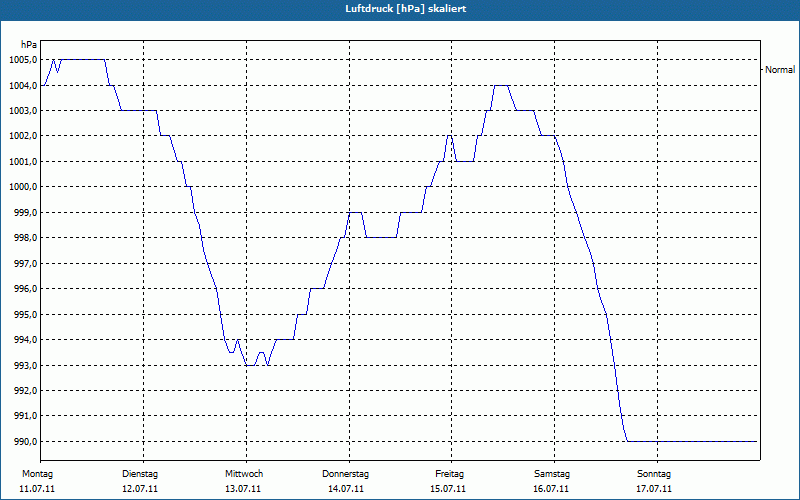Image resolution: width=800 pixels, height=500 pixels.
Task: Click the date 11.07.11
Action: pyautogui.click(x=37, y=489)
